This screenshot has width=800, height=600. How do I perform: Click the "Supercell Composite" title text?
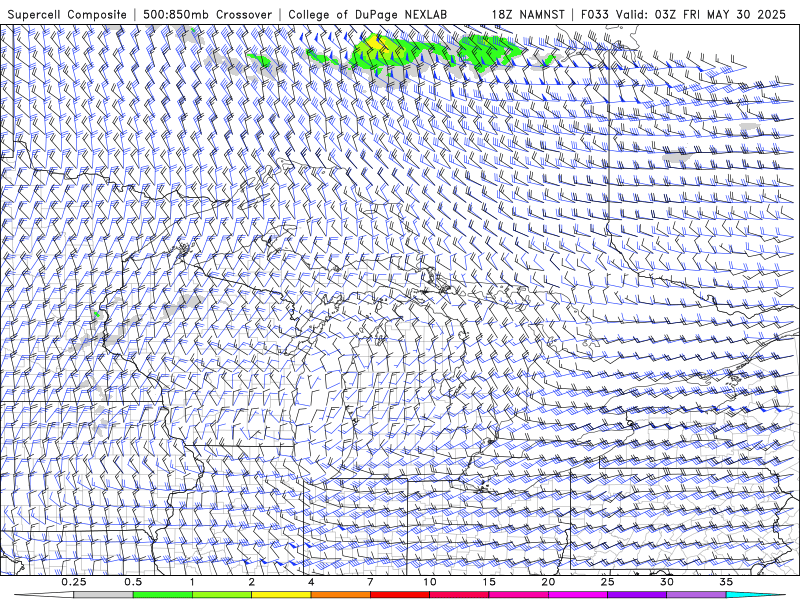(x=67, y=15)
